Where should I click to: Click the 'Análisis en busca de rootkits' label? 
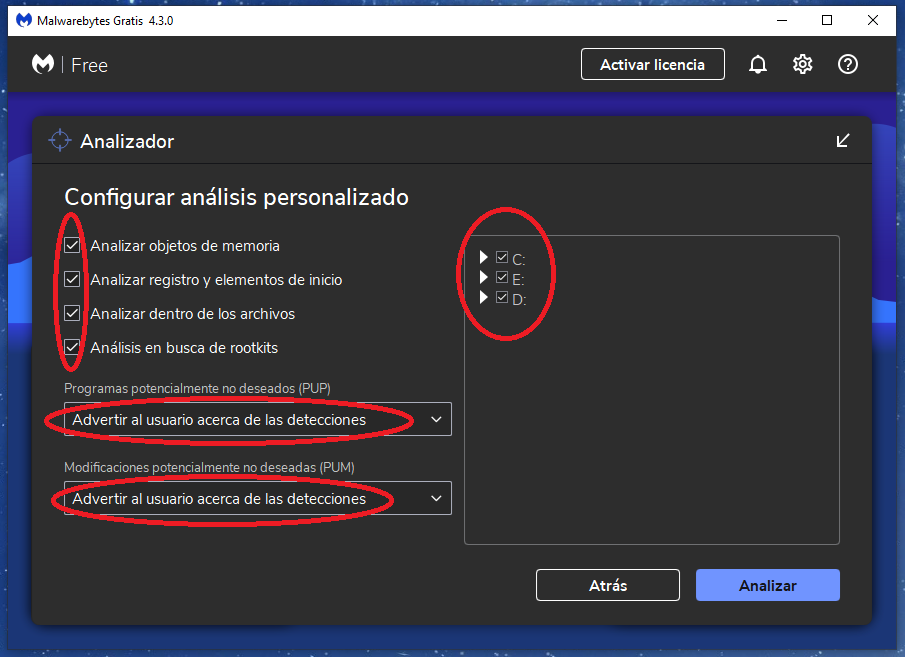click(x=184, y=348)
